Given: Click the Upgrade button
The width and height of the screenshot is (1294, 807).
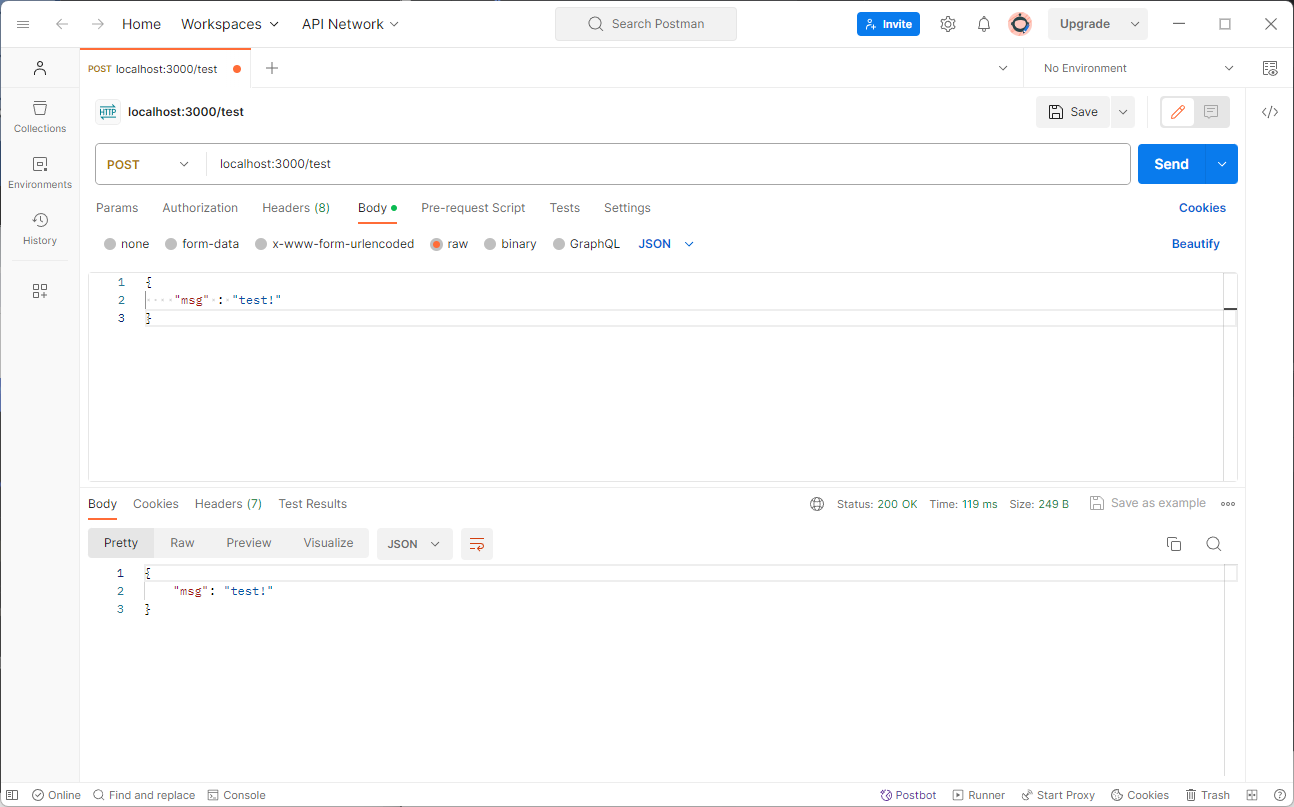Looking at the screenshot, I should pos(1085,24).
